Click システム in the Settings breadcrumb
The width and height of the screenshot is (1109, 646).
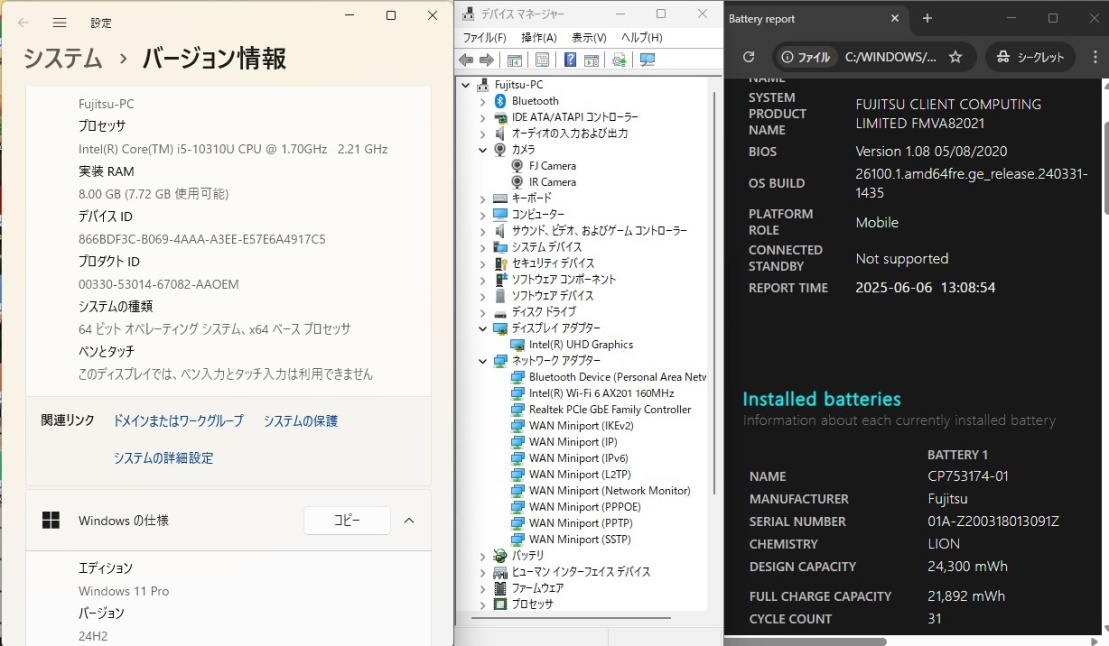pyautogui.click(x=63, y=58)
